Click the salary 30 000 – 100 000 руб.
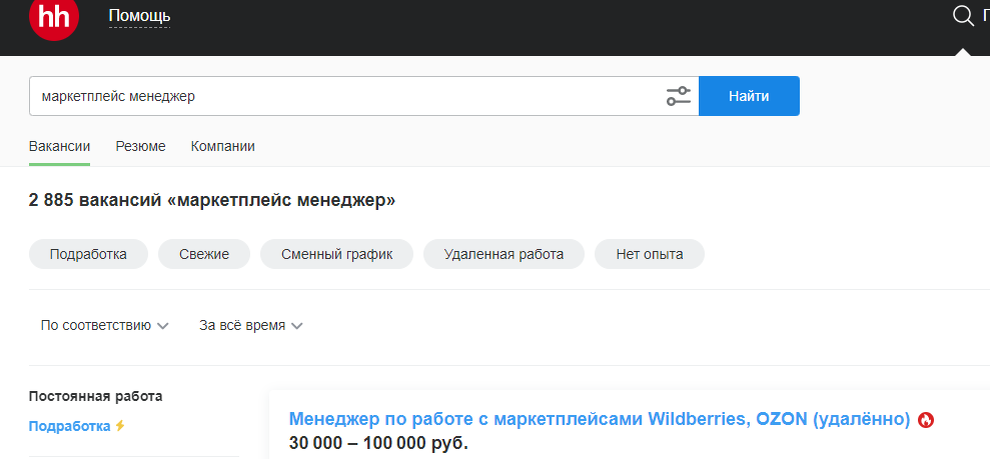The width and height of the screenshot is (990, 459). 379,443
